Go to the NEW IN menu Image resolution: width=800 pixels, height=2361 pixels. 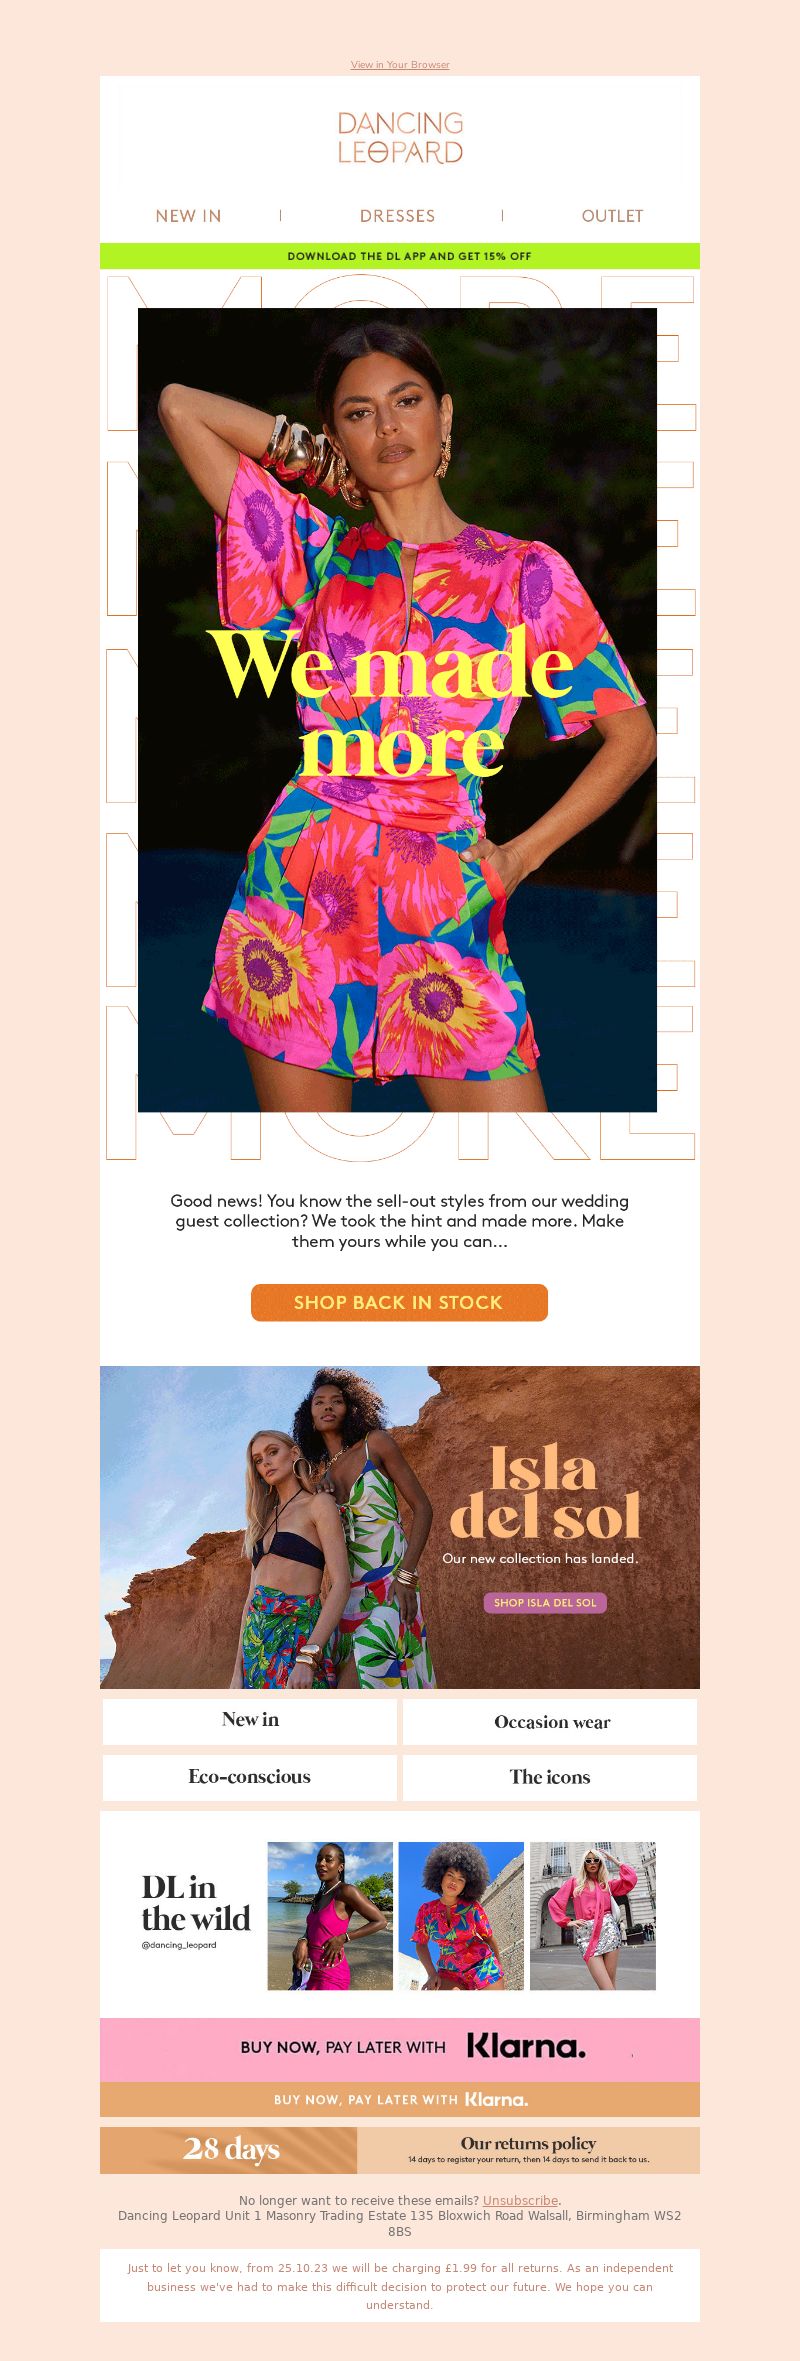(x=188, y=216)
